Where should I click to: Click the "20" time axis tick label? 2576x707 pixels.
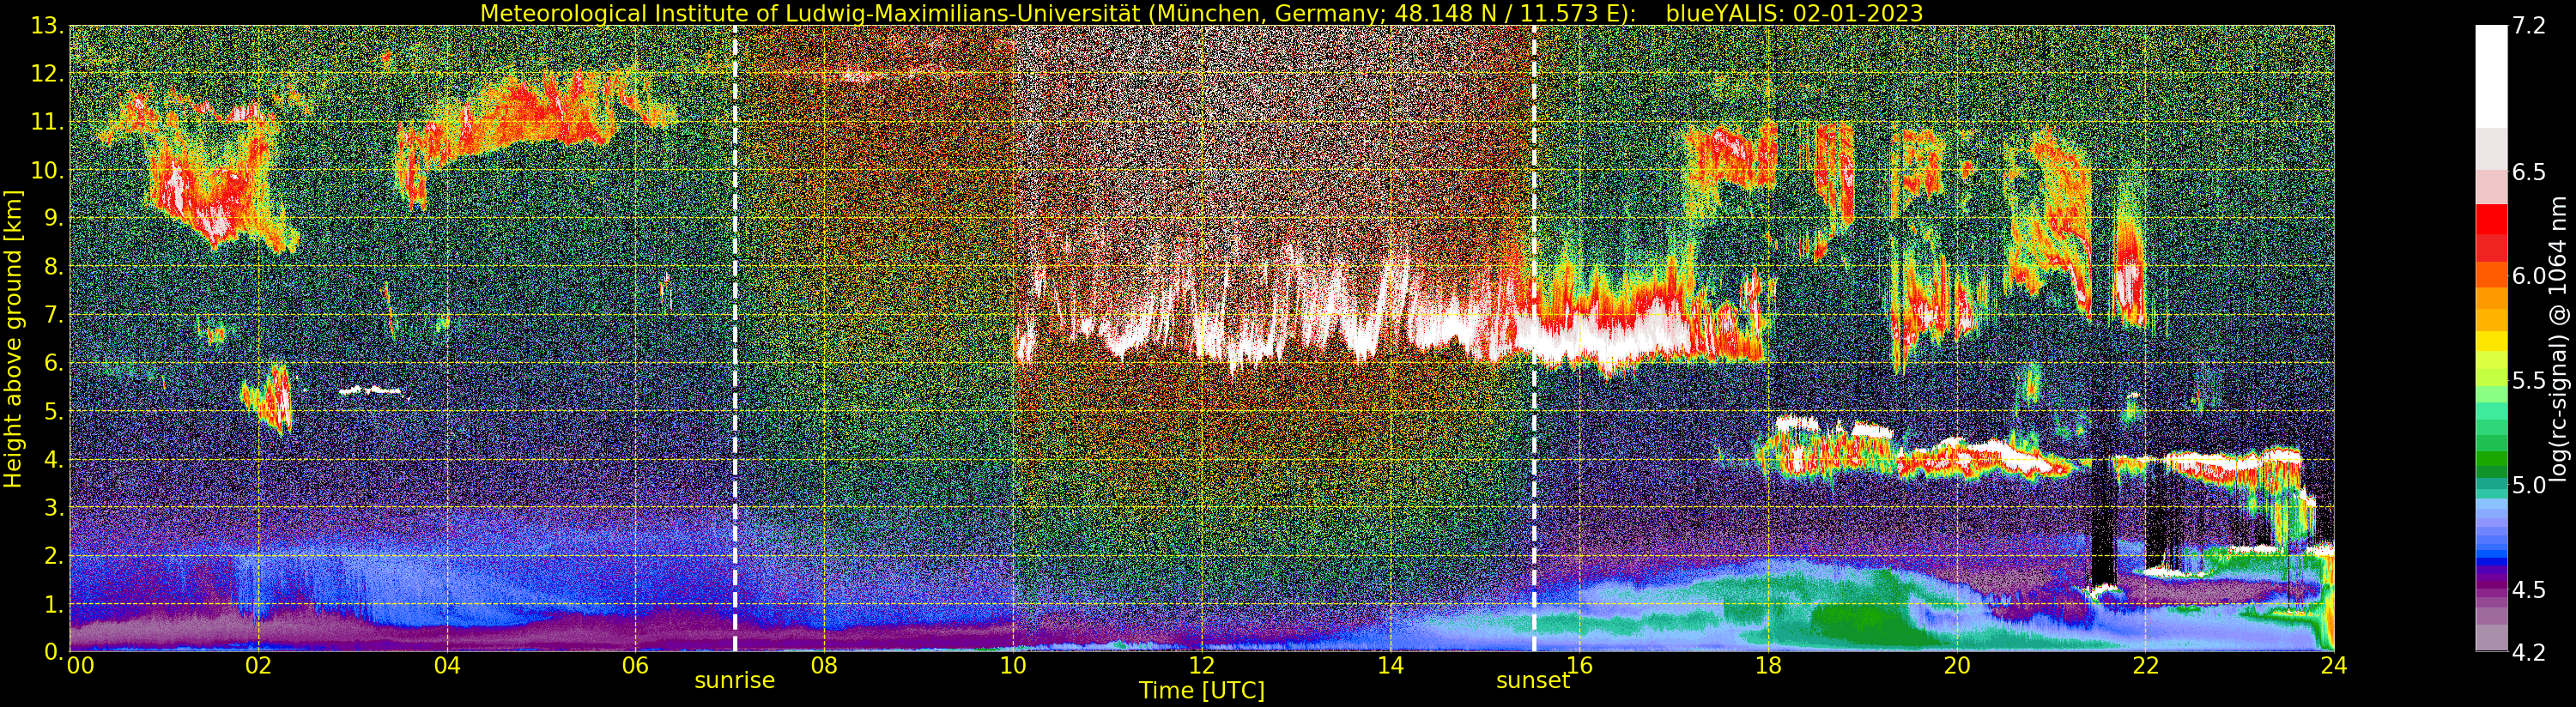[x=1957, y=665]
